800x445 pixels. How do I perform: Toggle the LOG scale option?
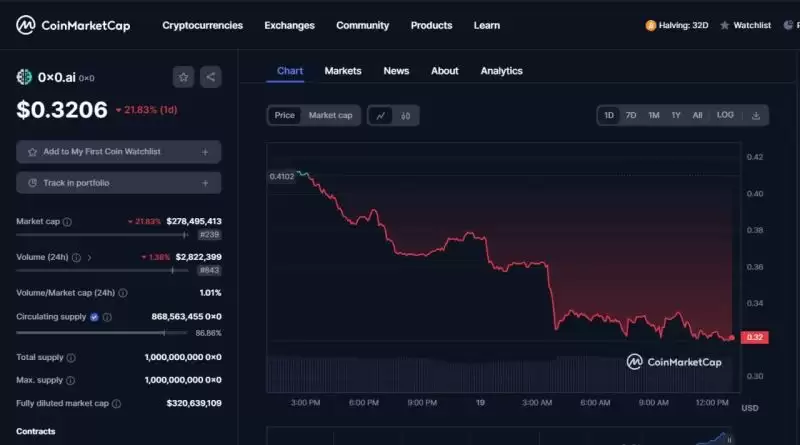725,116
